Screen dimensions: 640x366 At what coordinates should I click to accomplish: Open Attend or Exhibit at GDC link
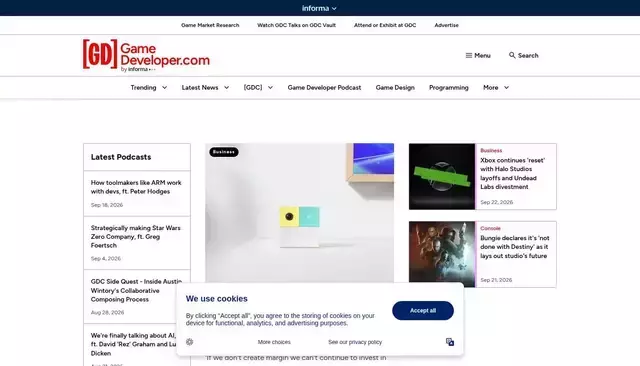385,25
